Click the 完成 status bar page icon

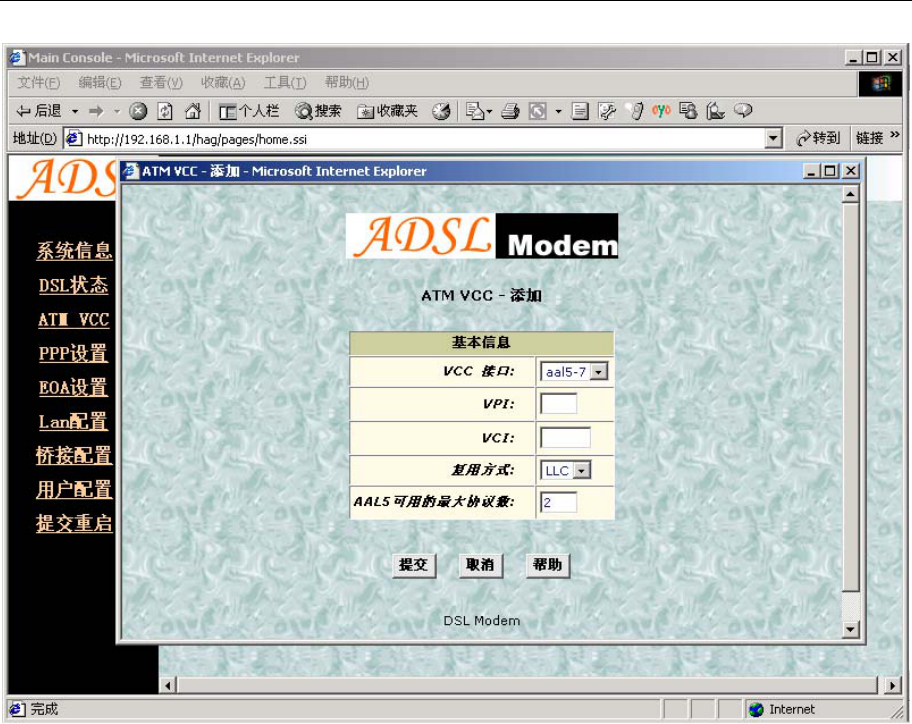click(17, 709)
